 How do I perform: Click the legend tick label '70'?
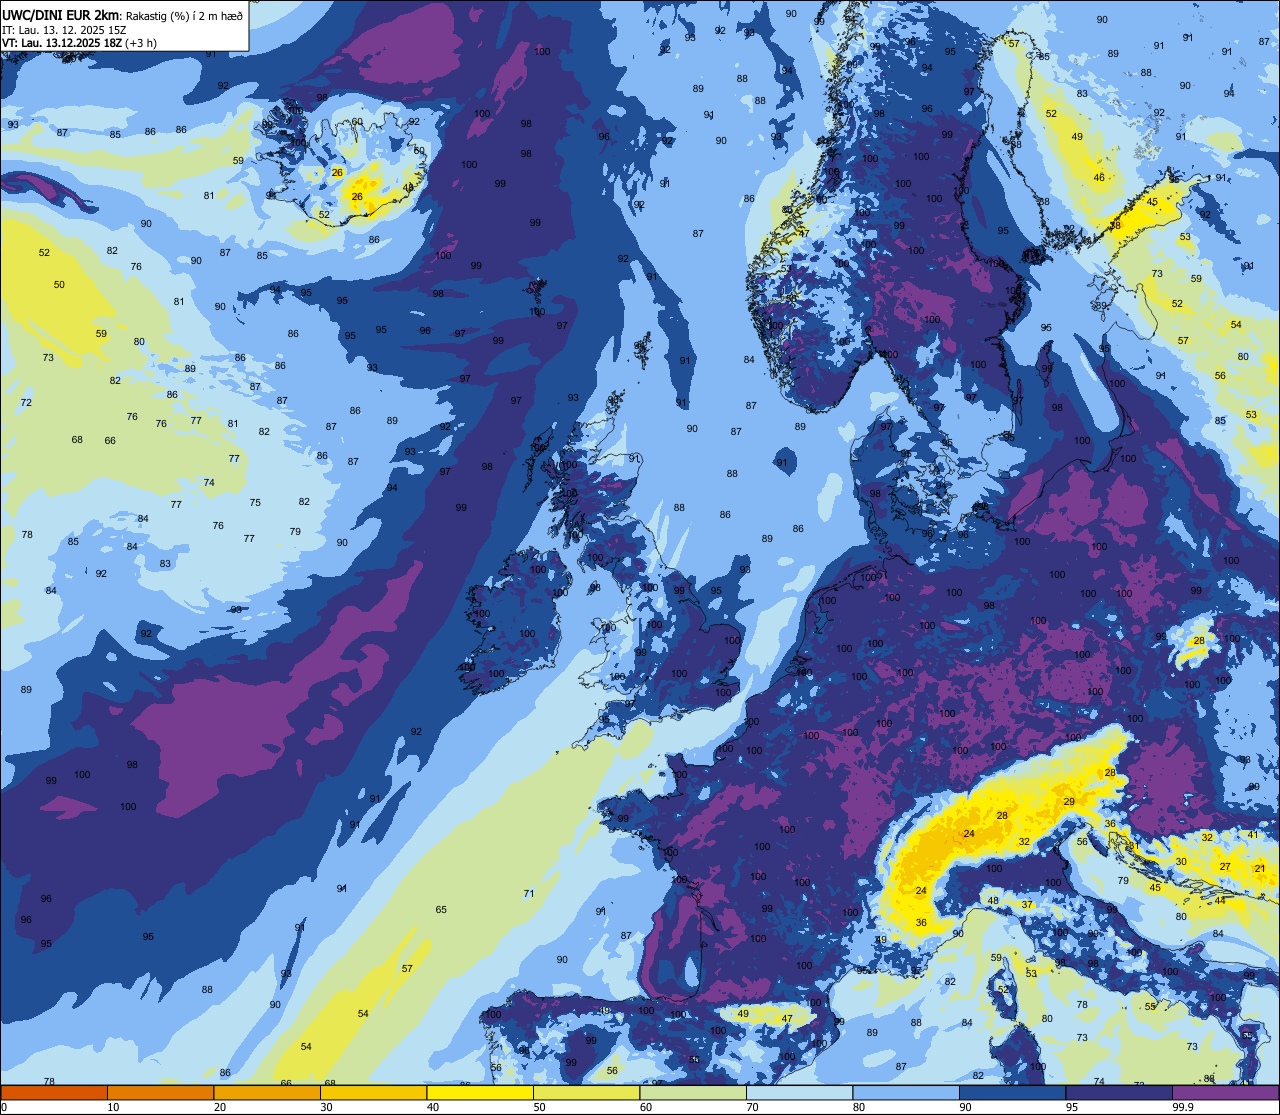pyautogui.click(x=752, y=1107)
